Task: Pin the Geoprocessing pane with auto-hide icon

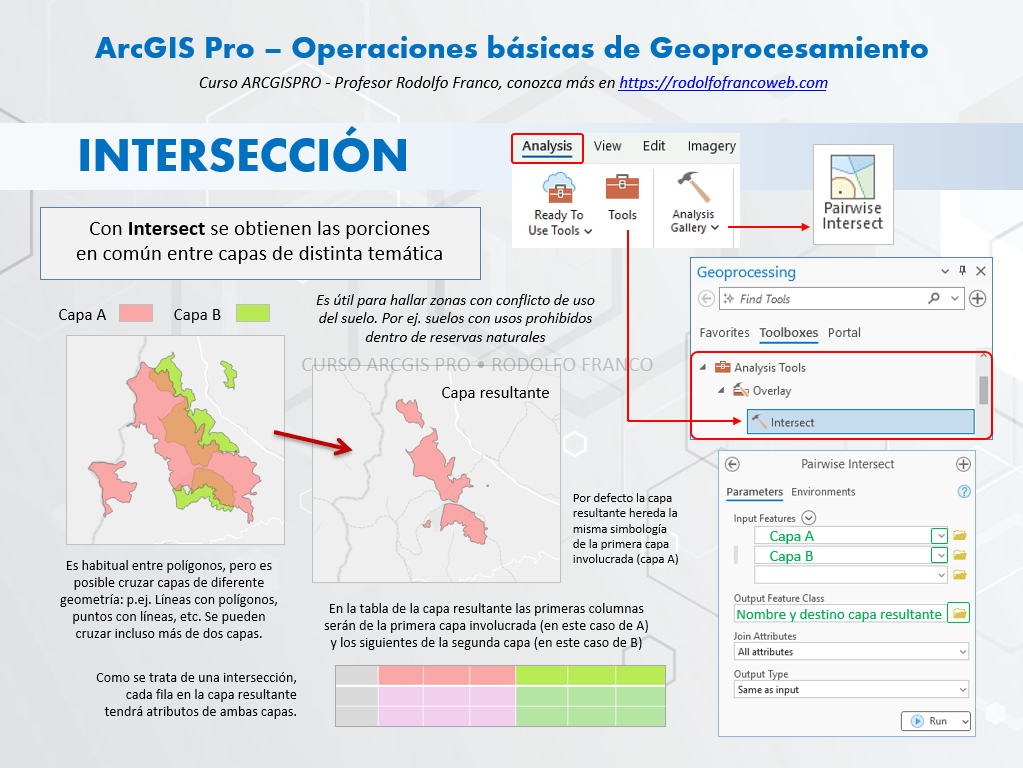Action: coord(963,271)
